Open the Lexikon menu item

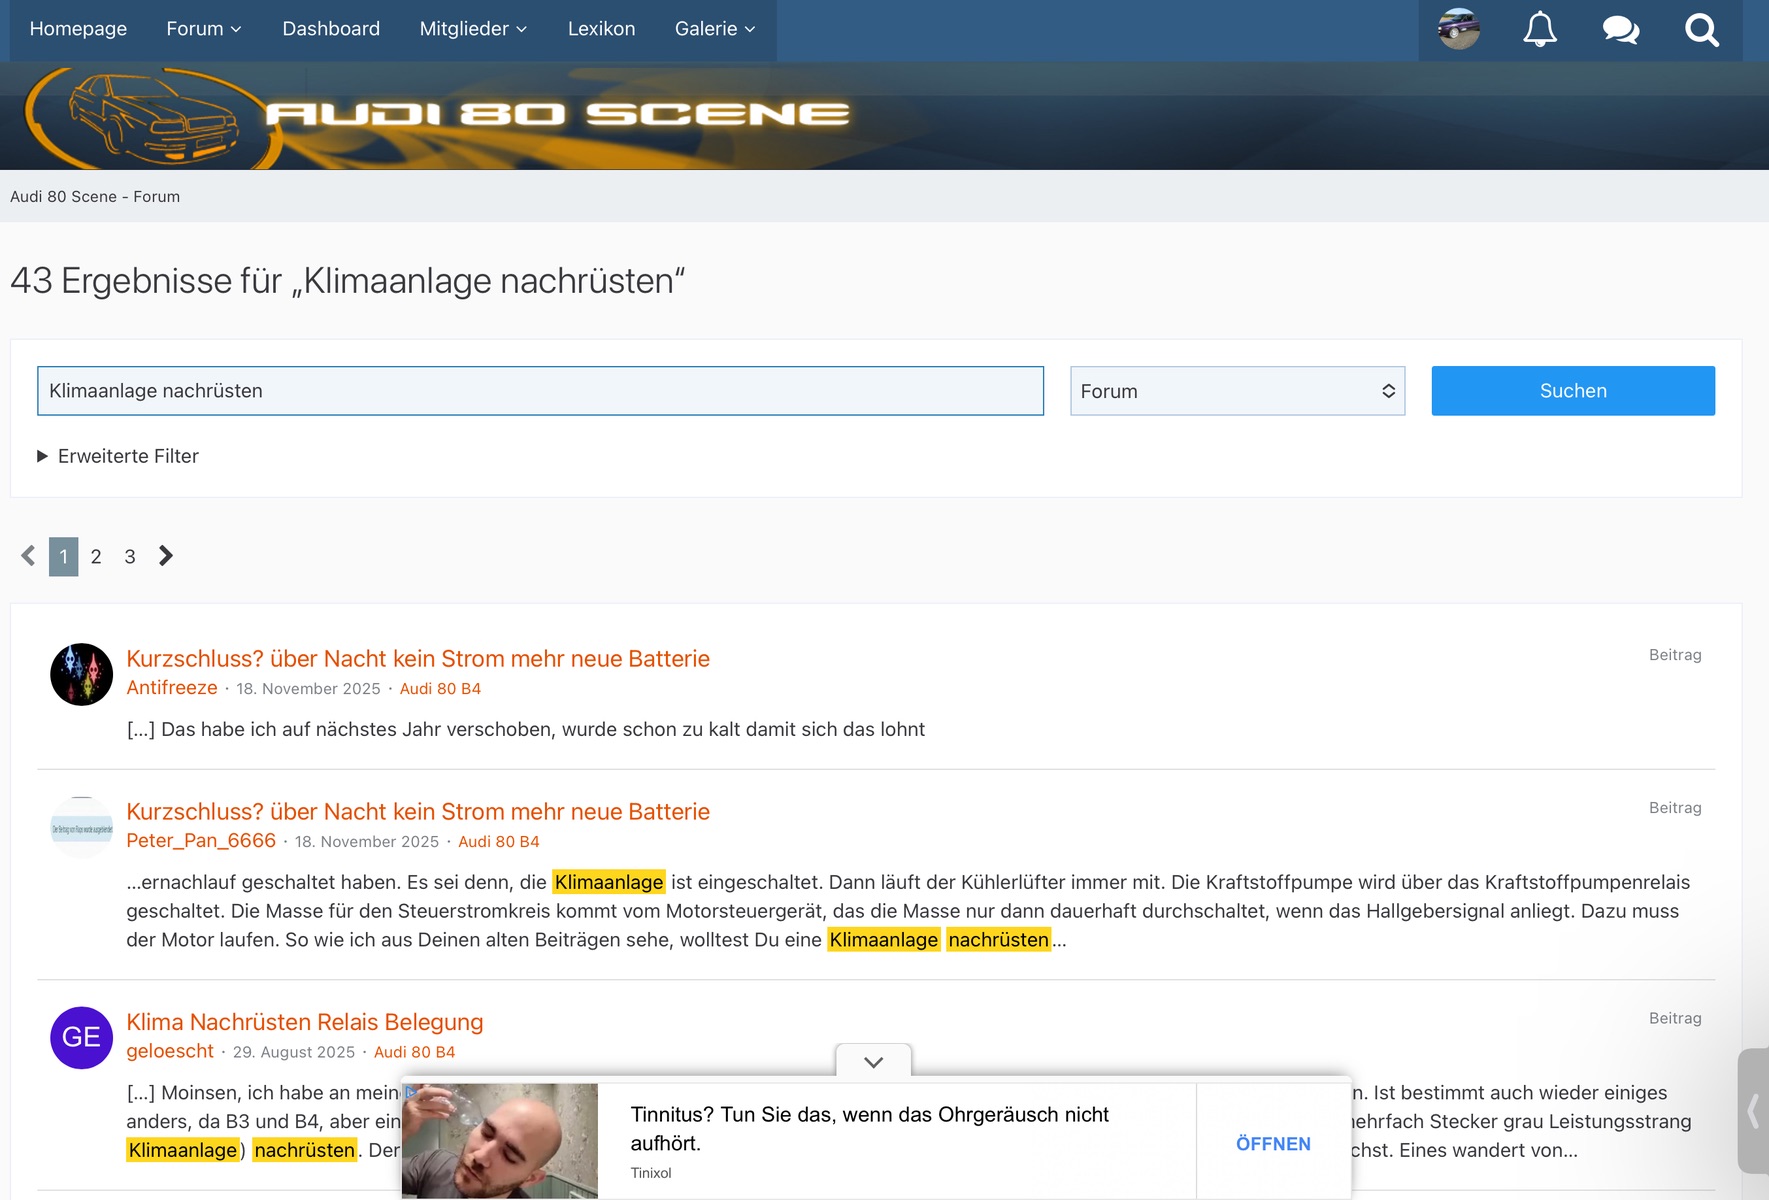tap(601, 29)
